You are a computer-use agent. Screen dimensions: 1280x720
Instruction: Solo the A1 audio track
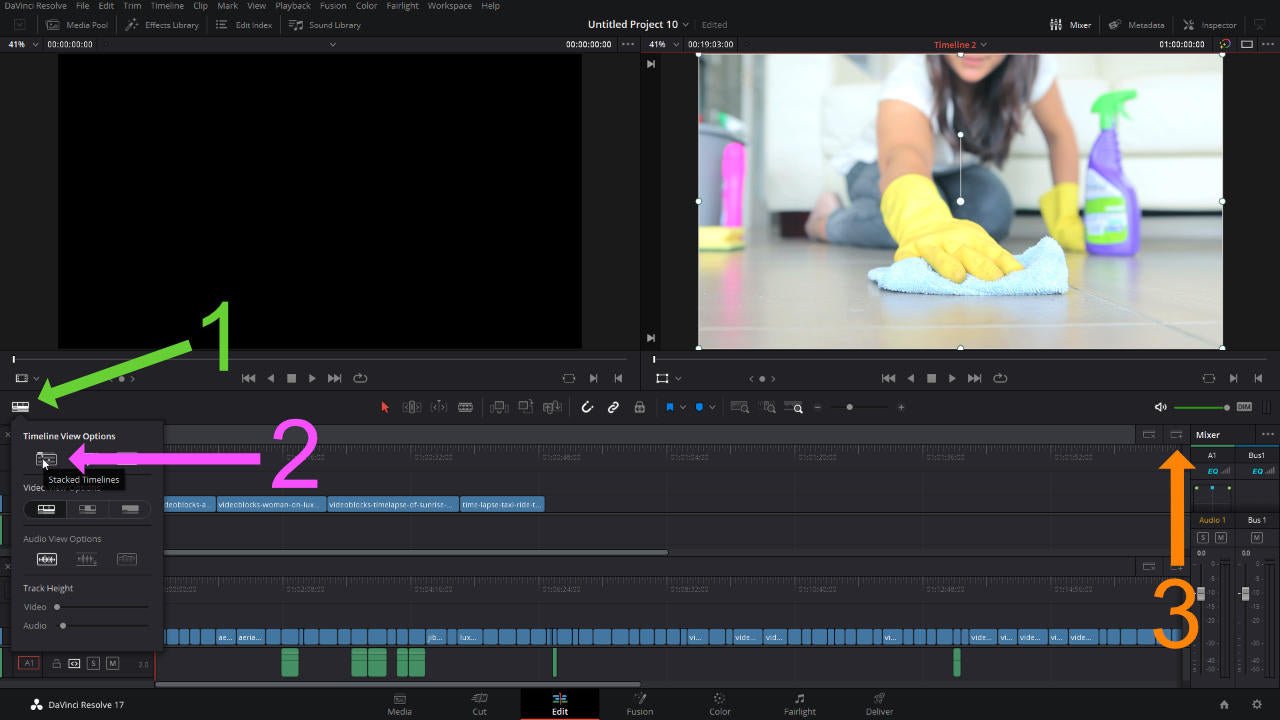(93, 663)
